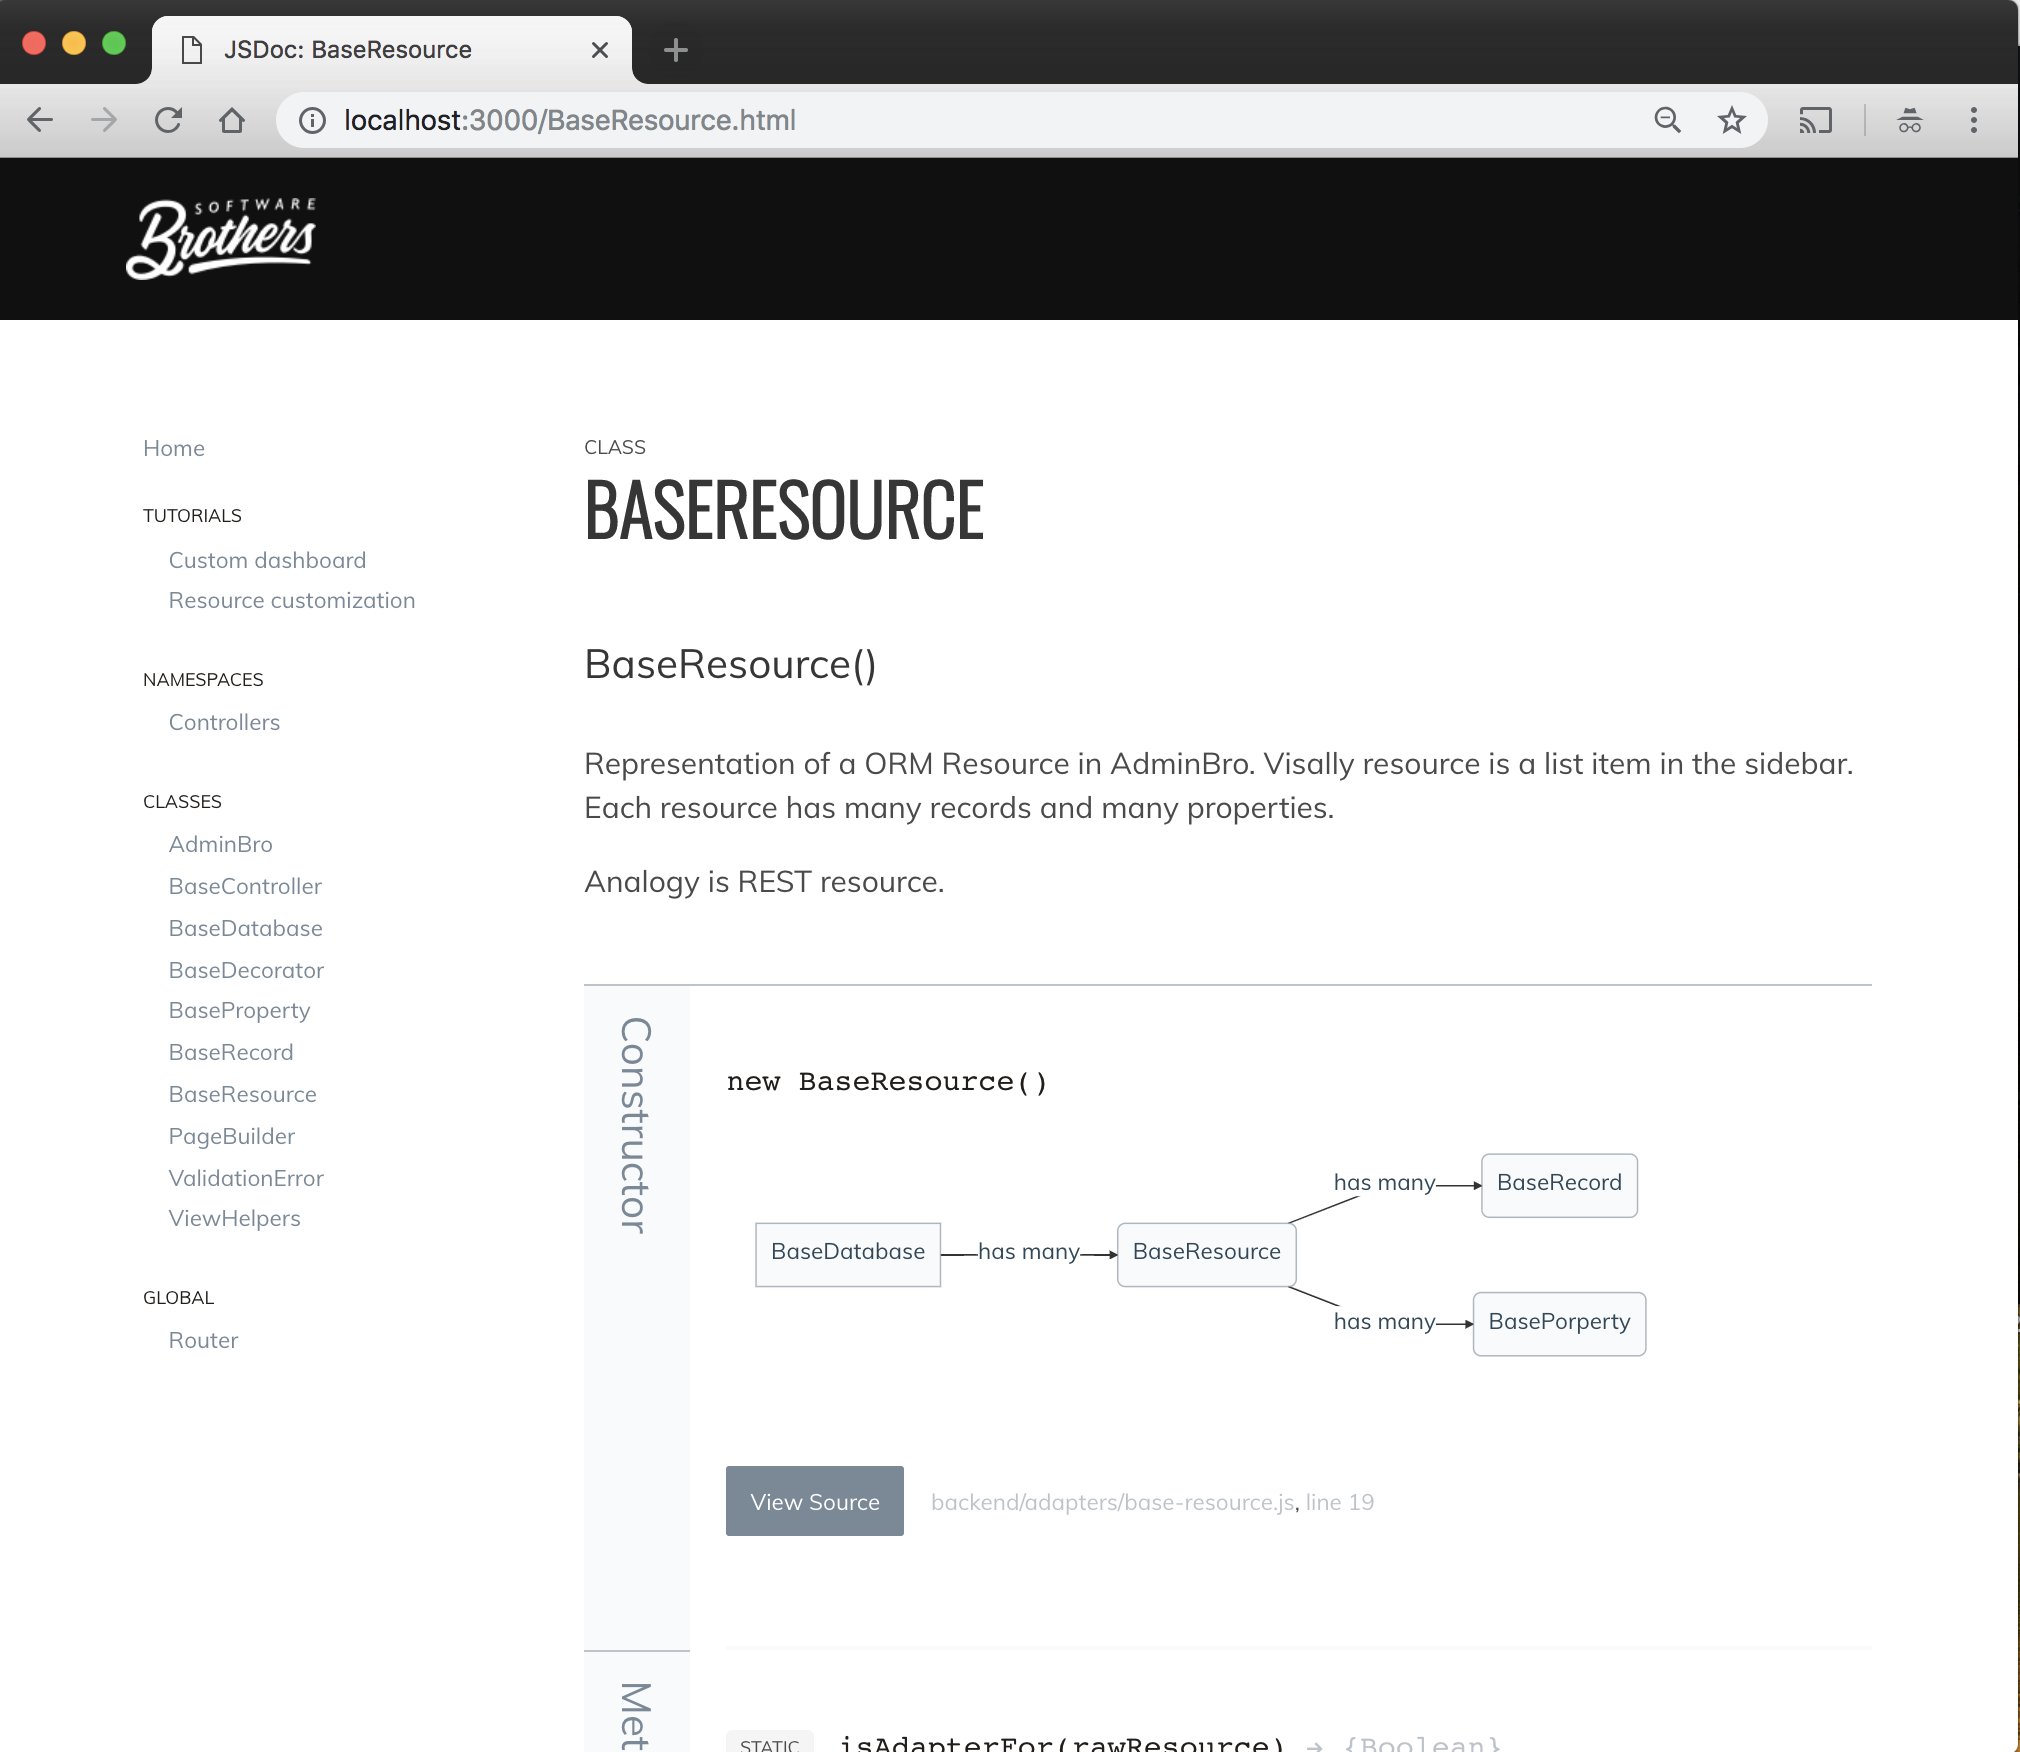Click the BaseRecord node in diagram
This screenshot has width=2020, height=1752.
[x=1558, y=1184]
